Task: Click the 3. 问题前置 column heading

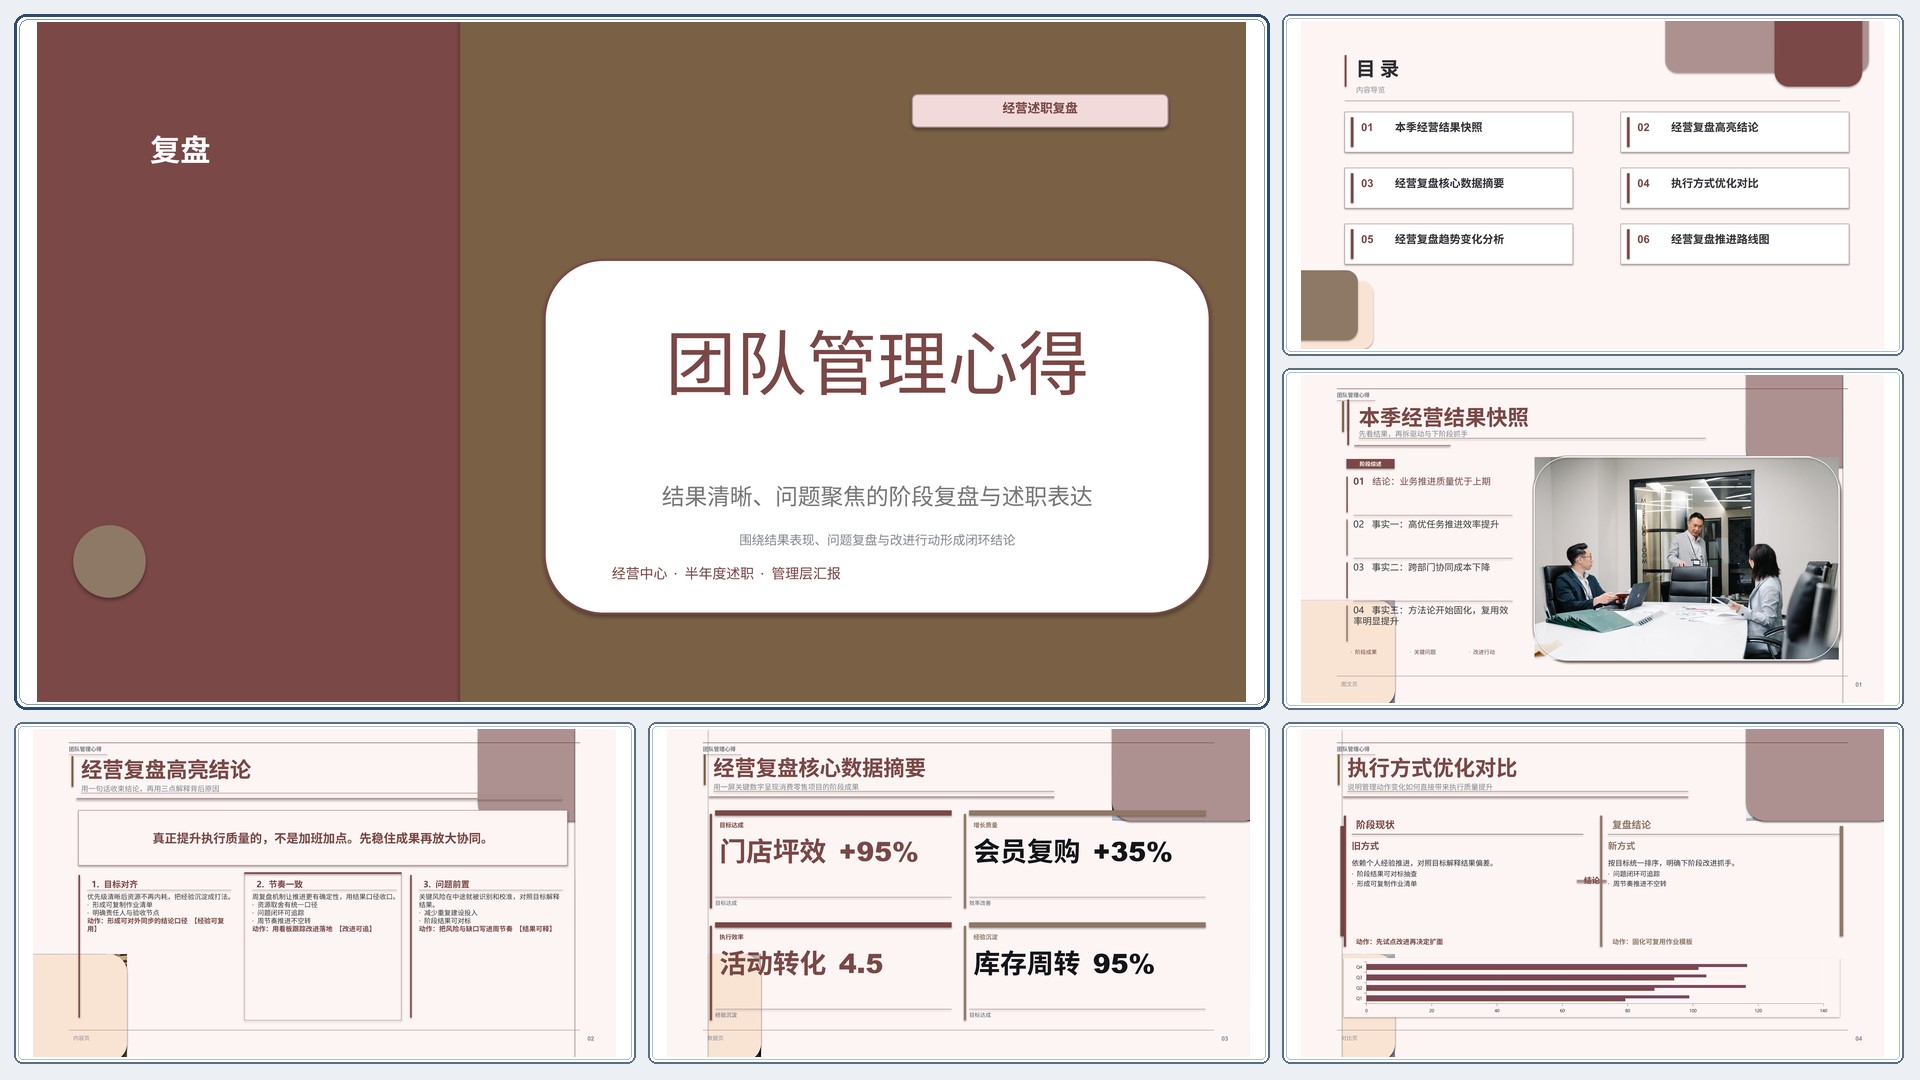Action: point(446,884)
